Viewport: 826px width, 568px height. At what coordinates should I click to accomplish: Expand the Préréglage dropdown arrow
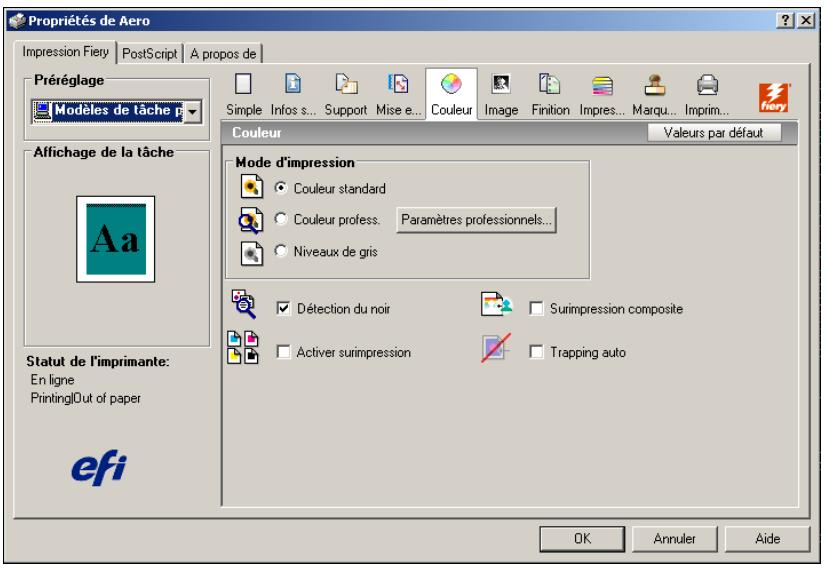coord(193,111)
